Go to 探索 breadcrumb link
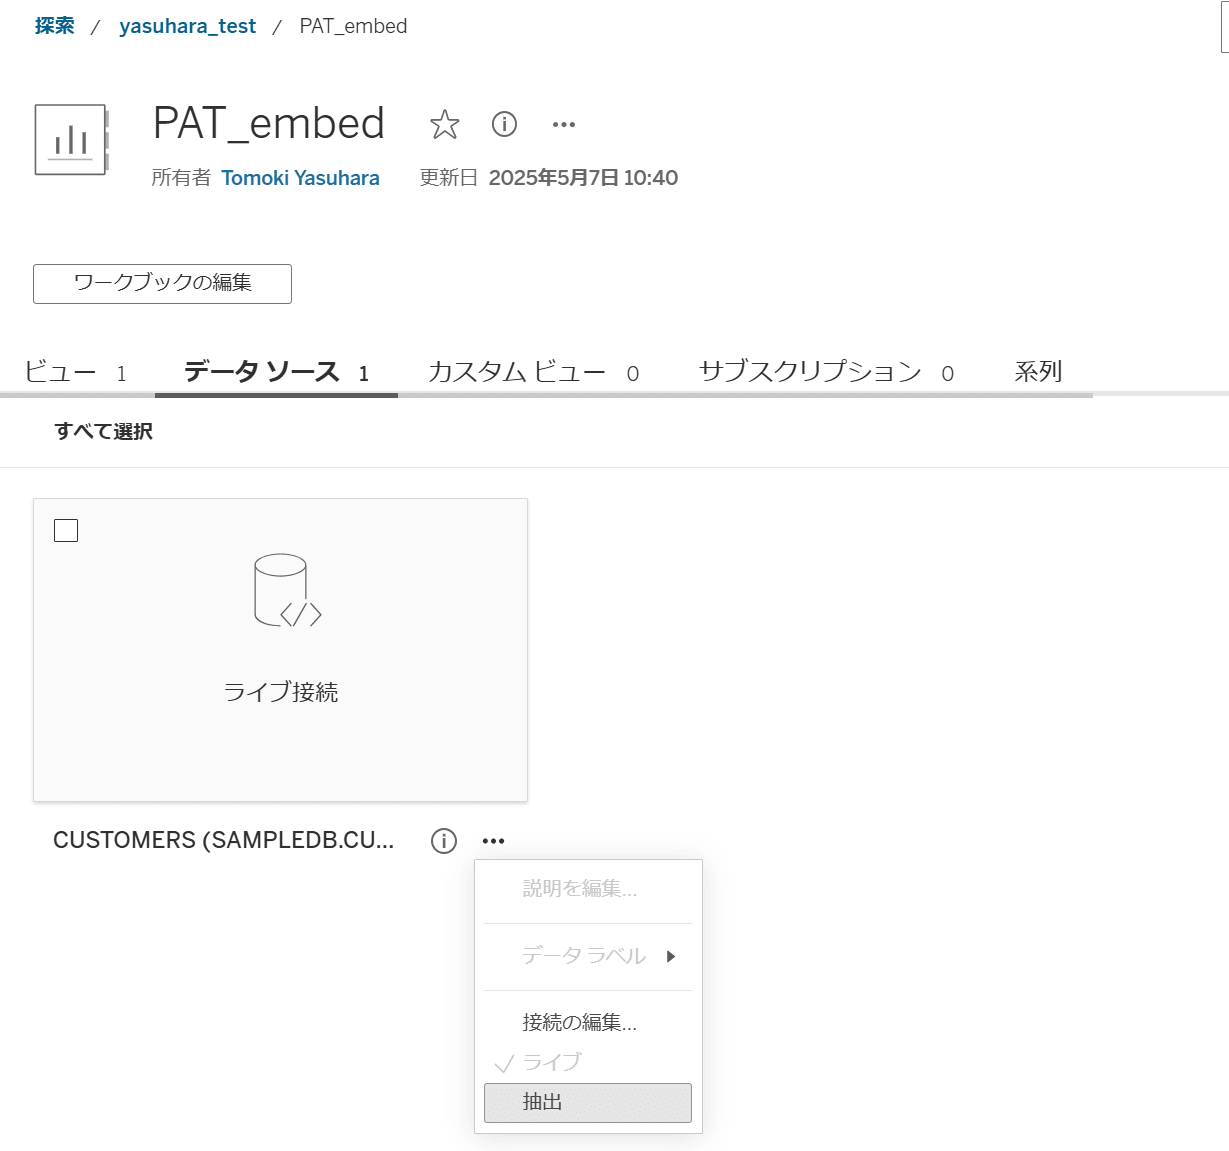Viewport: 1229px width, 1151px height. [x=54, y=26]
